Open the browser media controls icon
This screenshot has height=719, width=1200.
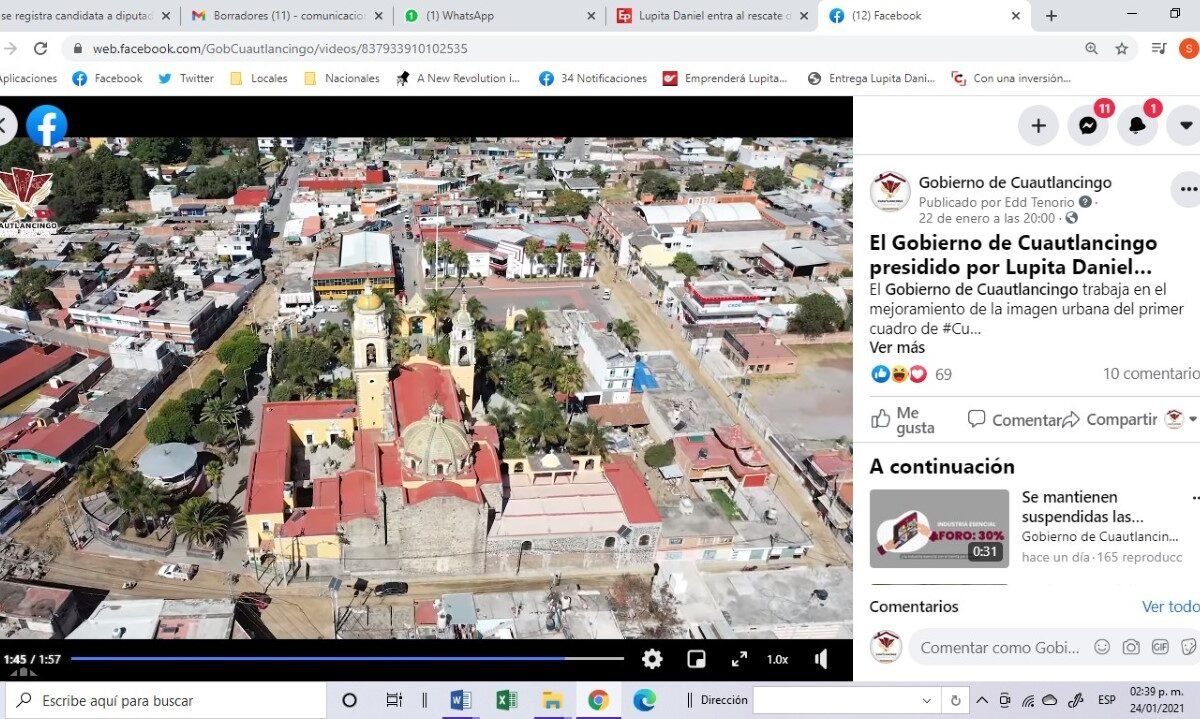click(1159, 48)
